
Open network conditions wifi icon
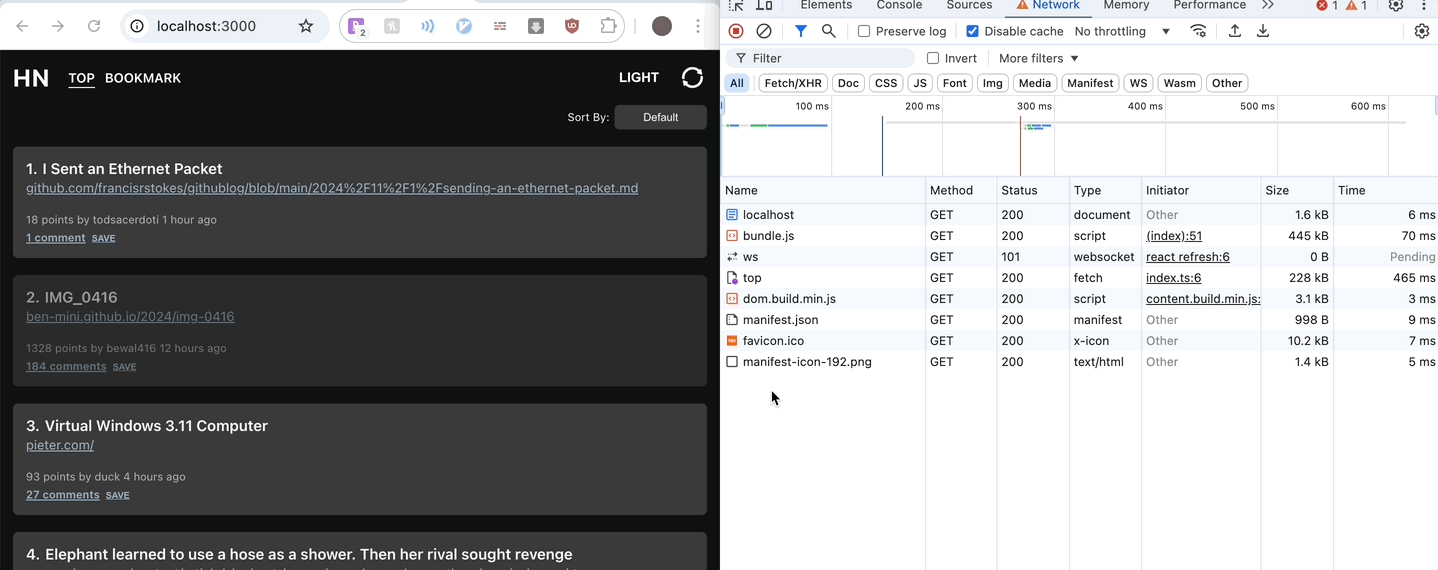tap(1198, 31)
